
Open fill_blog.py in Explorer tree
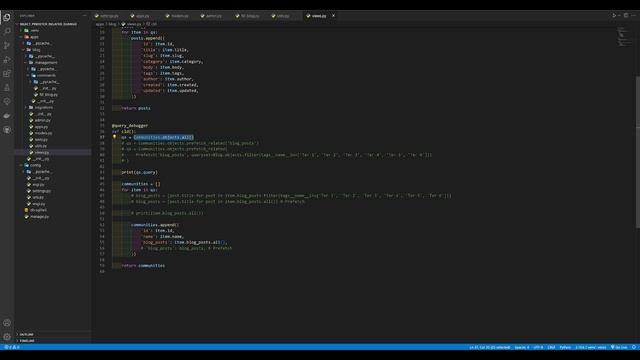49,95
